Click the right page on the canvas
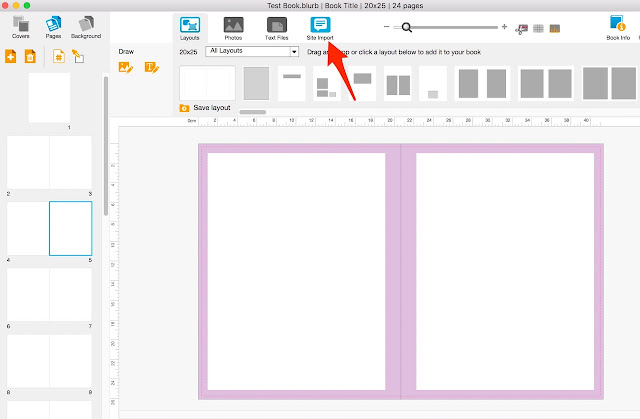640x419 pixels. 502,271
